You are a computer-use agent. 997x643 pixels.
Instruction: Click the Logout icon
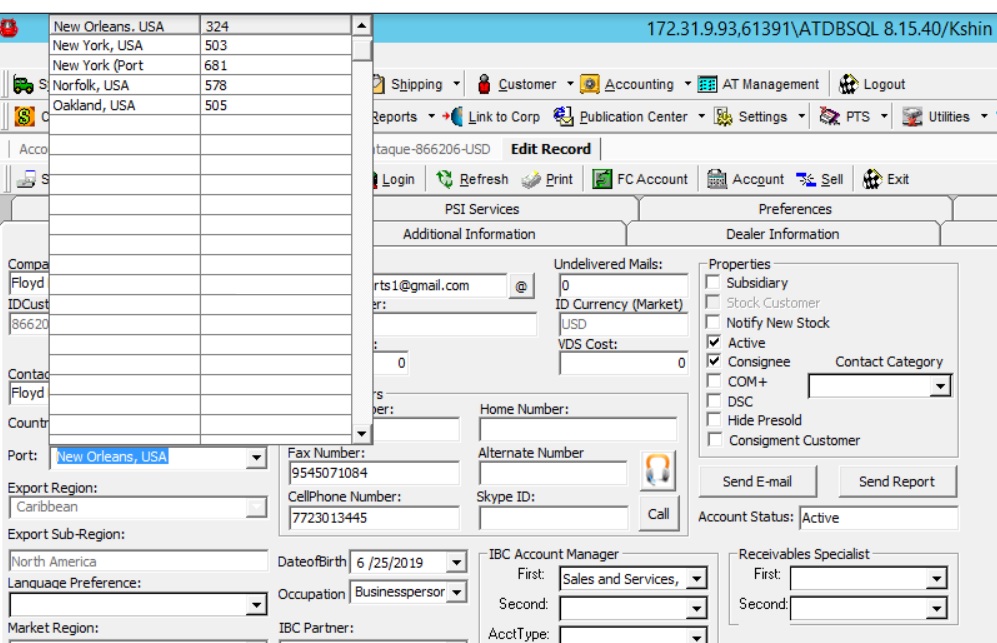click(848, 84)
